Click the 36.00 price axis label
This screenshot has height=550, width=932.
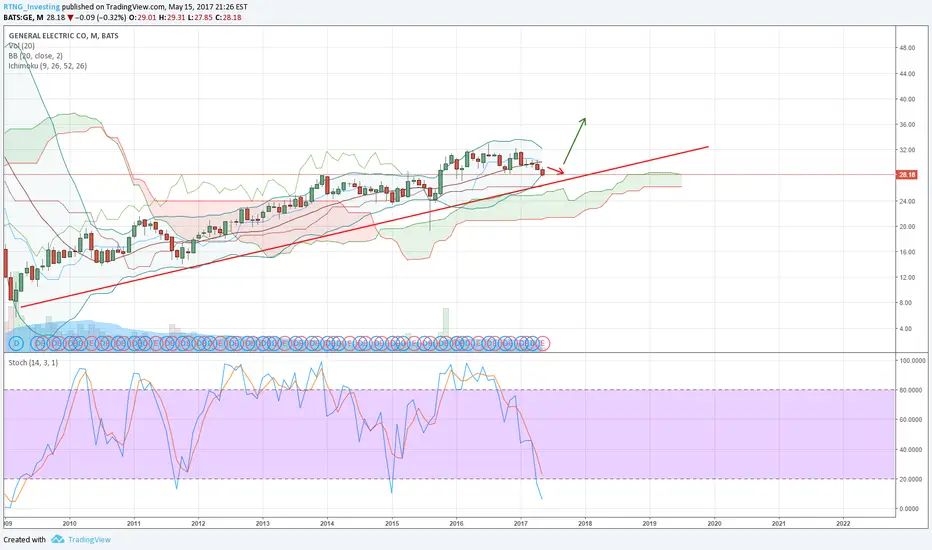(907, 125)
